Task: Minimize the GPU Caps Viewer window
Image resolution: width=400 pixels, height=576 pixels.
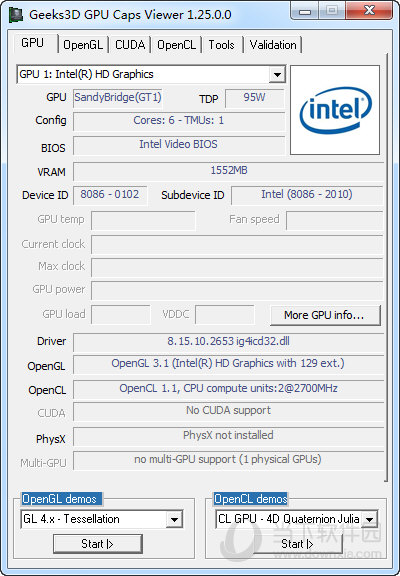Action: pyautogui.click(x=304, y=11)
